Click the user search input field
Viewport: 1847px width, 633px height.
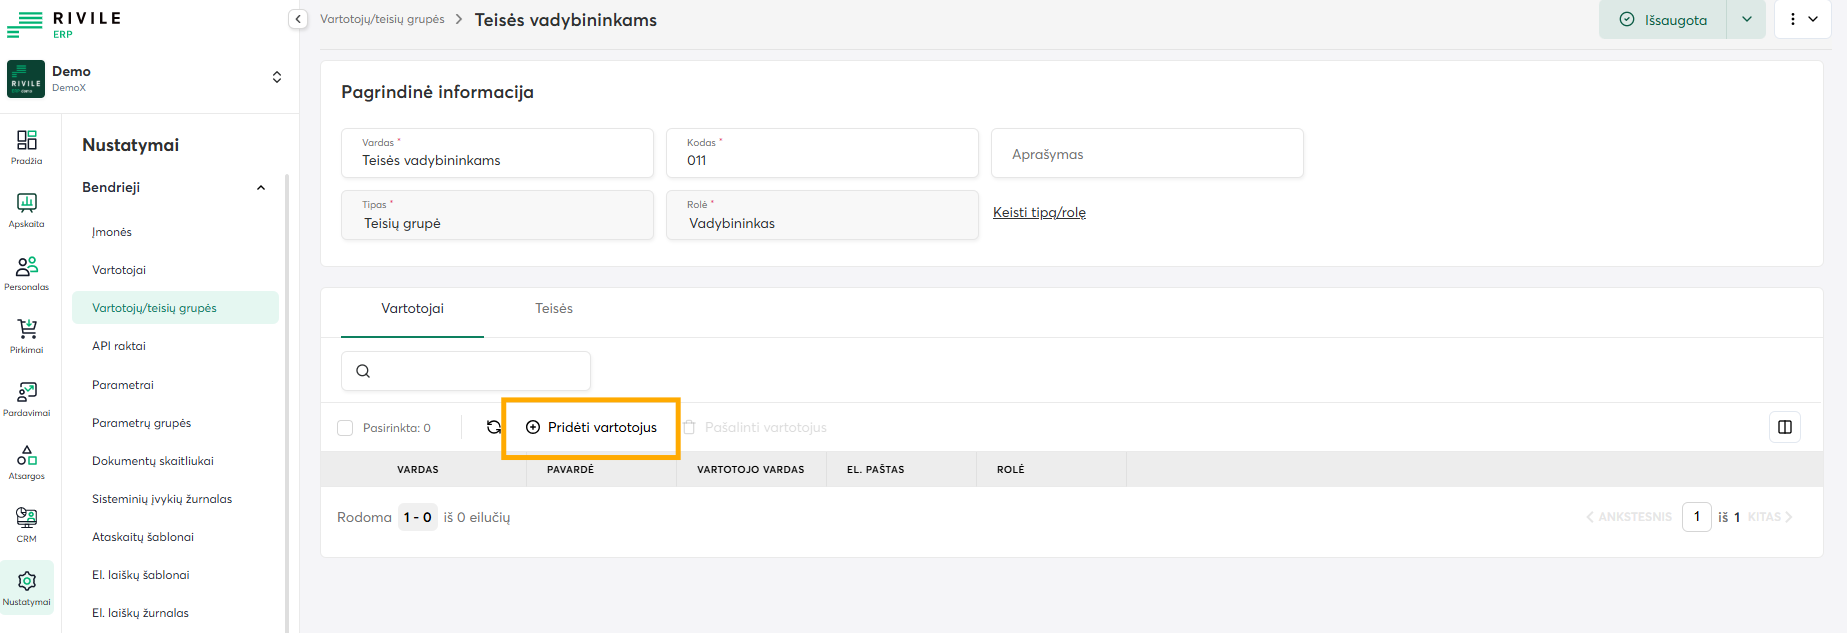pos(478,371)
